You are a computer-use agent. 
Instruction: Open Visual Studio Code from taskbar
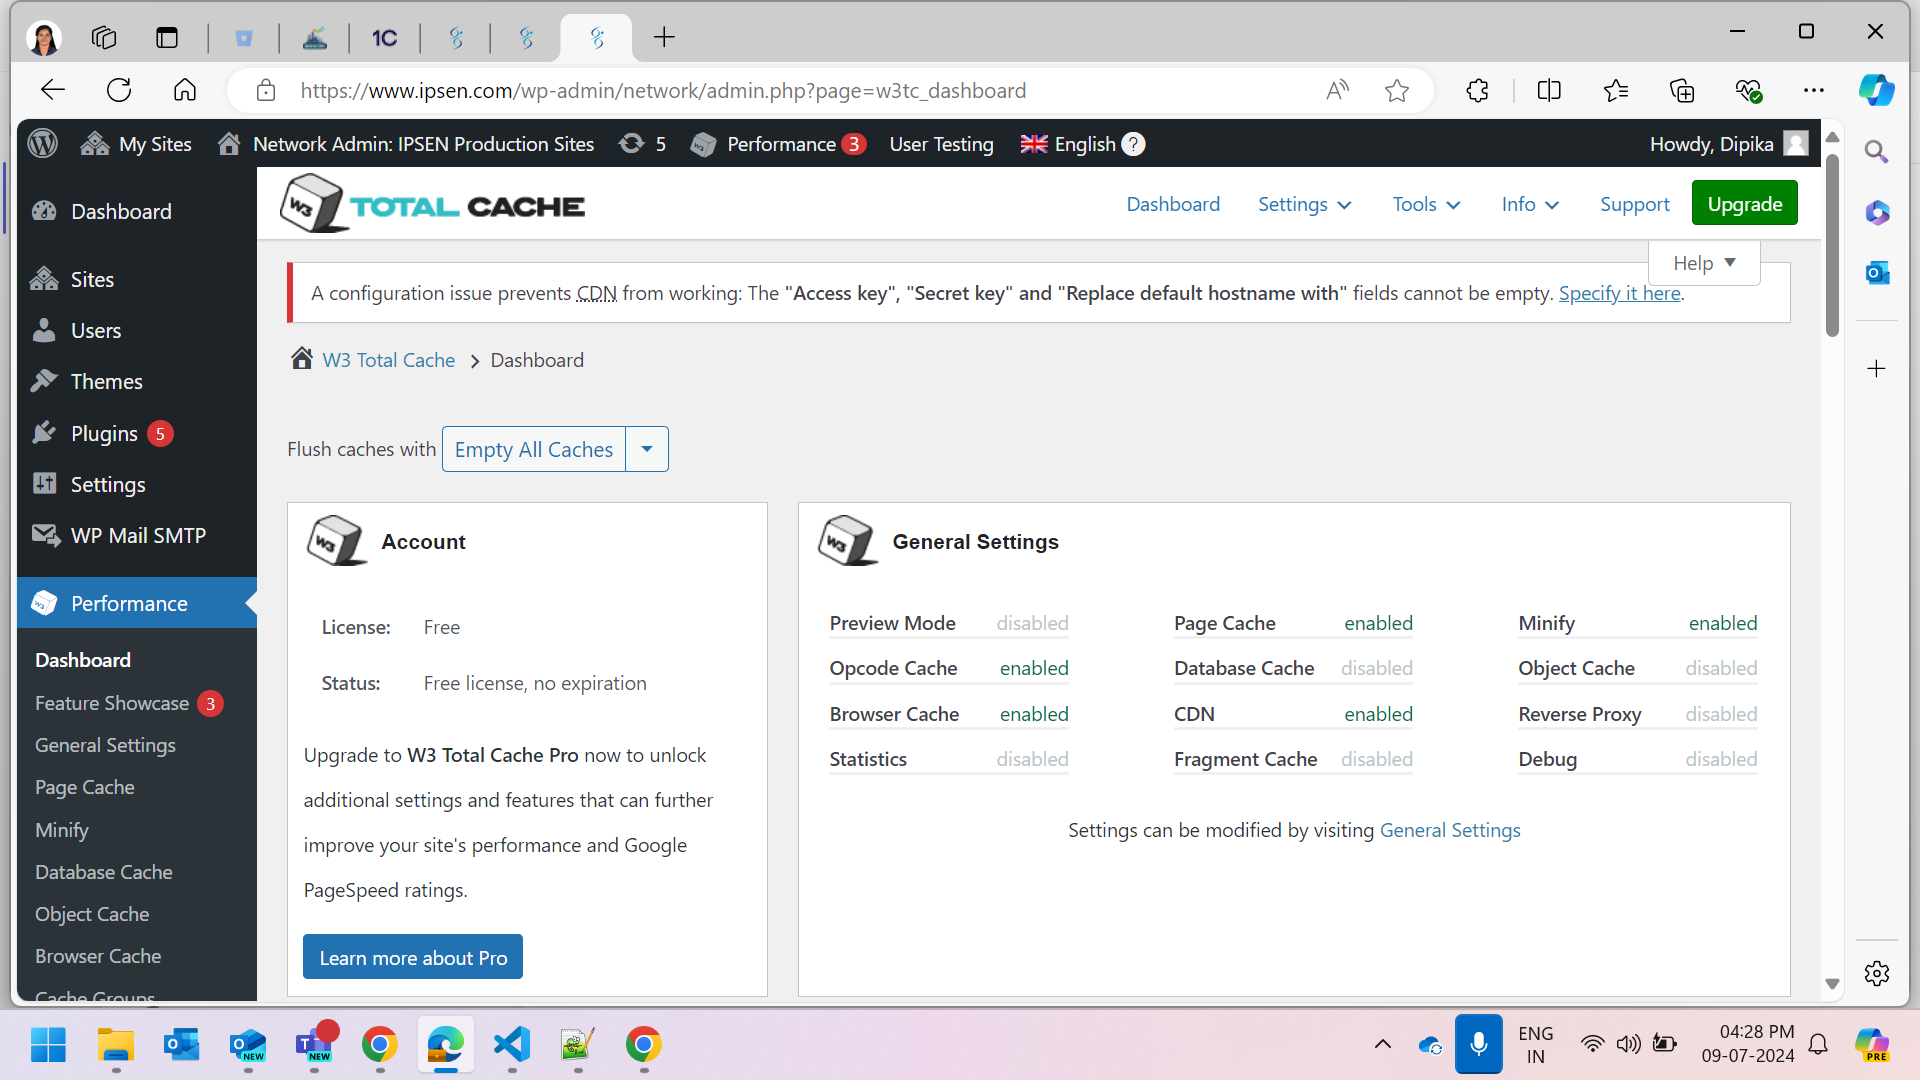[512, 1045]
